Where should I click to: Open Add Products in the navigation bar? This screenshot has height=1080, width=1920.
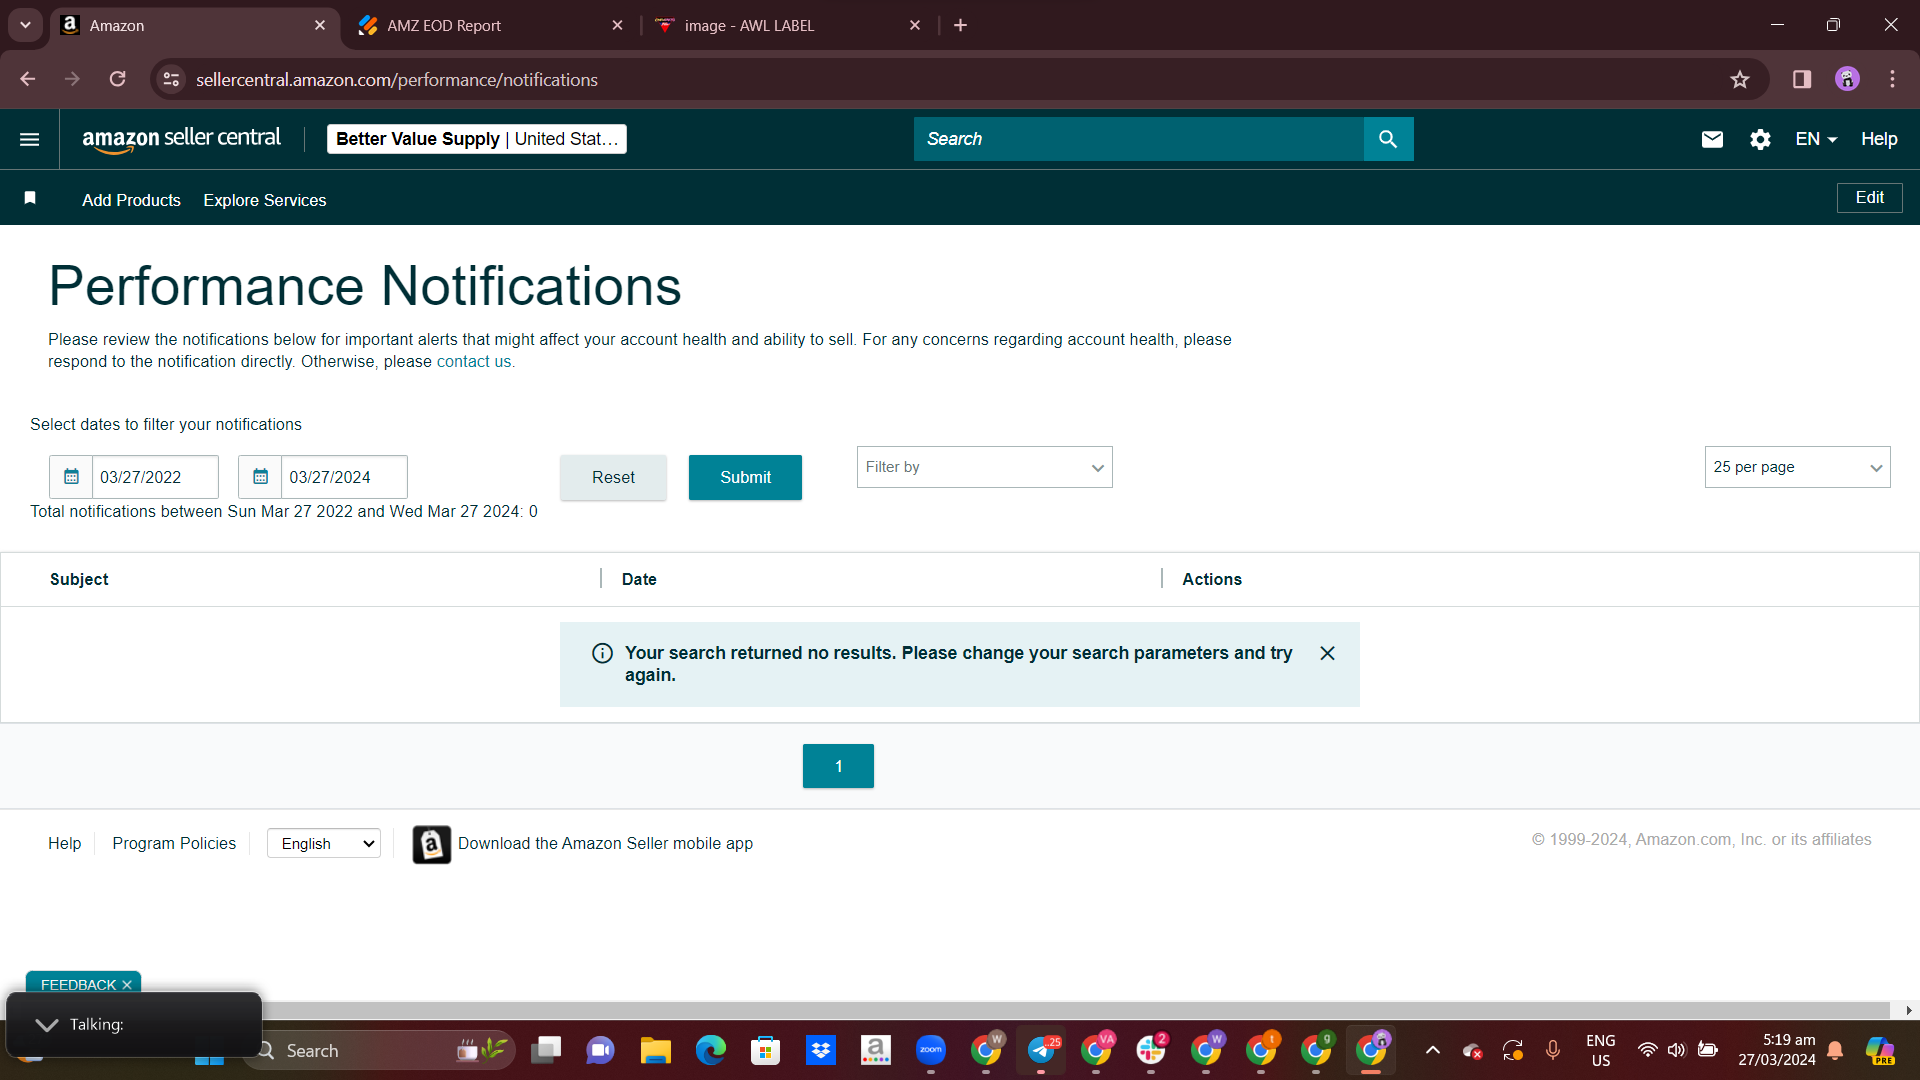(x=131, y=200)
